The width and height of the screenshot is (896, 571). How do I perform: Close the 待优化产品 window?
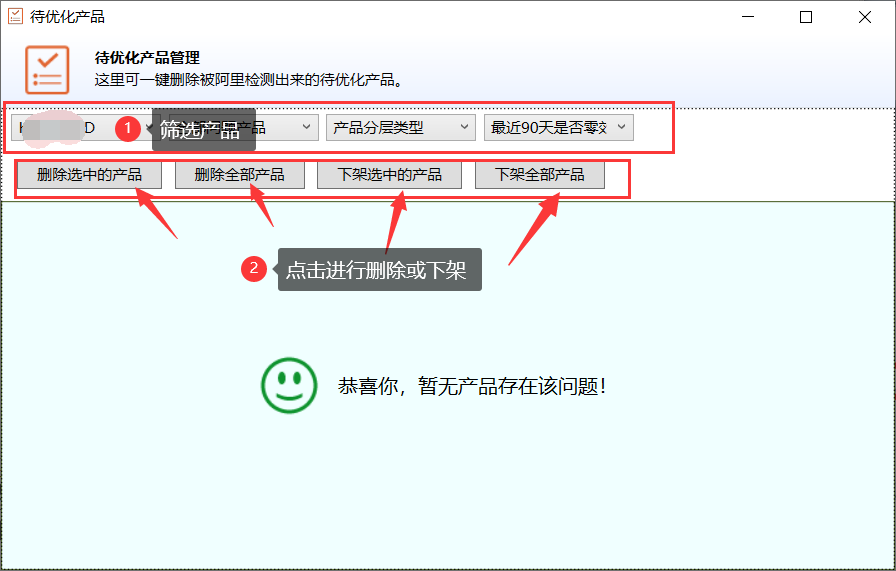click(862, 17)
